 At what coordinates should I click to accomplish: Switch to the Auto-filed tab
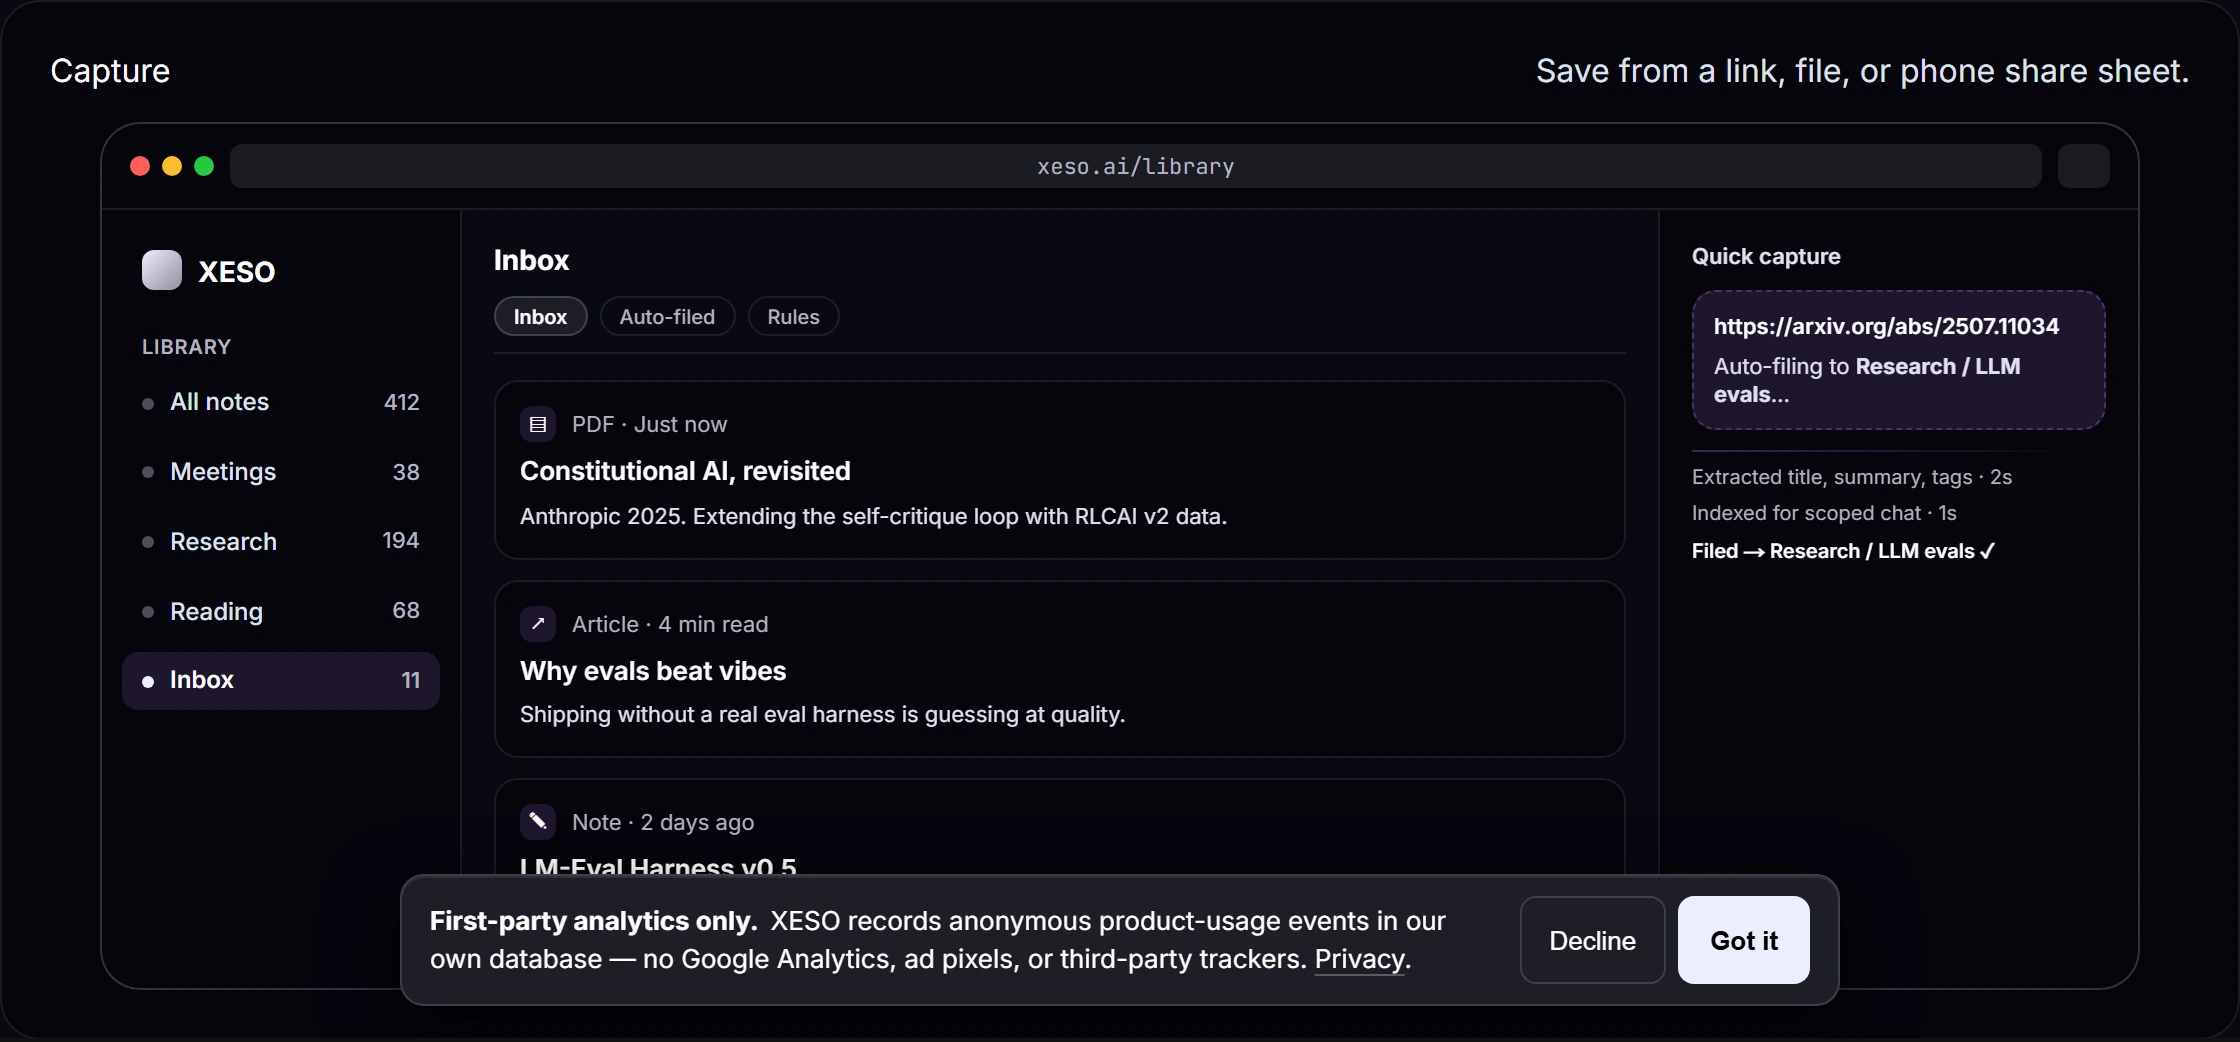[668, 317]
